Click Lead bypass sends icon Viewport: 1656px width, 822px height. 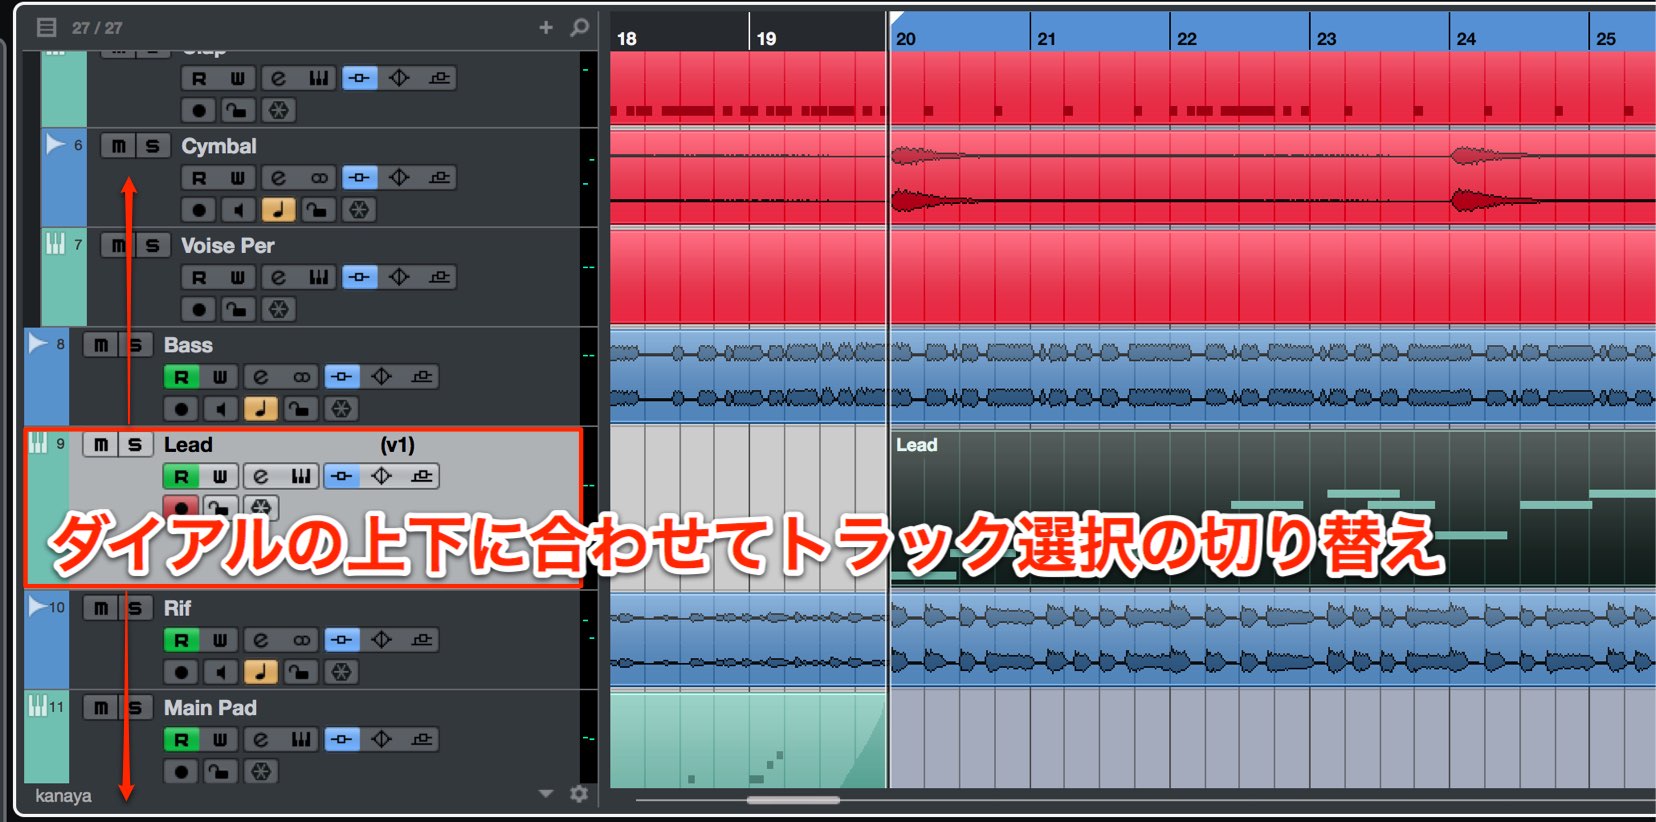421,476
